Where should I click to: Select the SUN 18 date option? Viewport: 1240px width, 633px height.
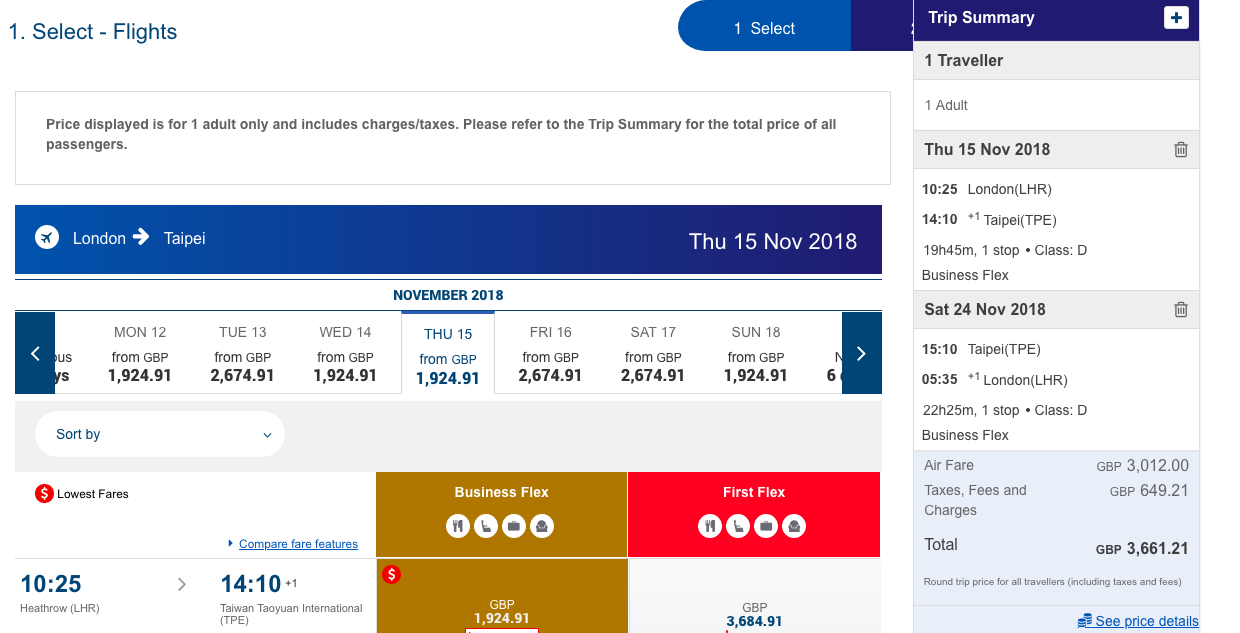tap(755, 352)
